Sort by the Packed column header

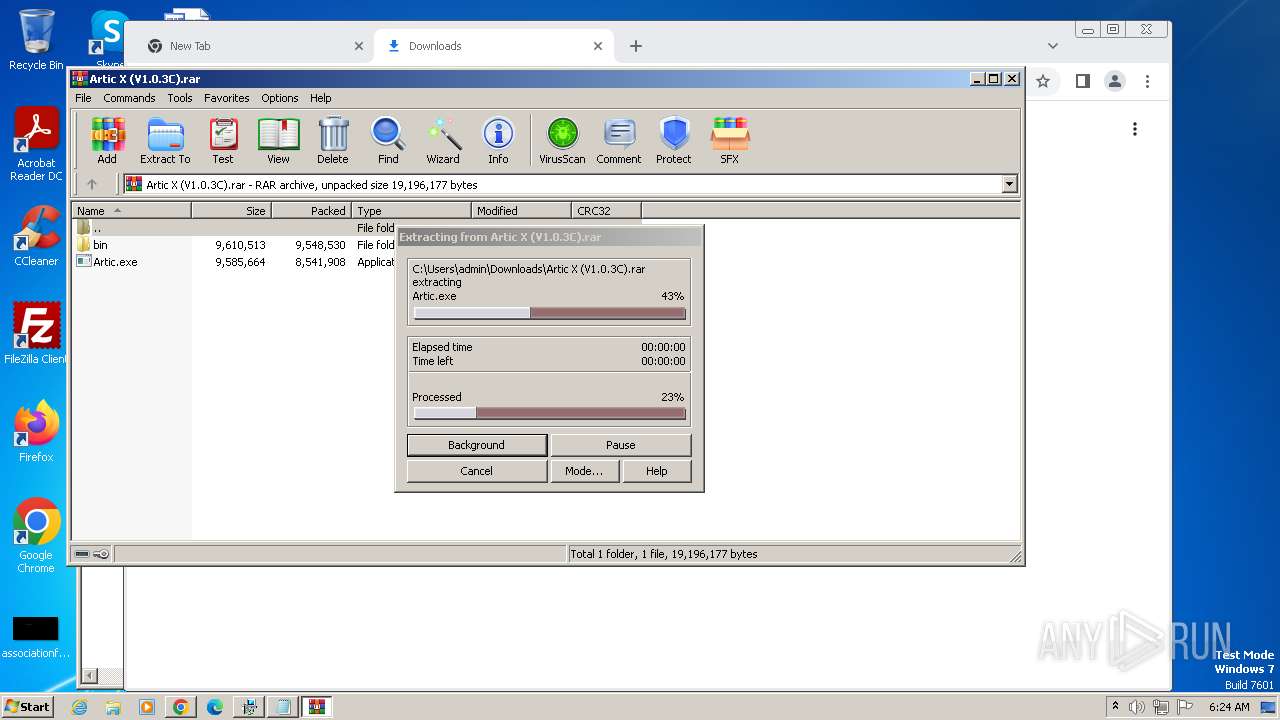pyautogui.click(x=311, y=211)
